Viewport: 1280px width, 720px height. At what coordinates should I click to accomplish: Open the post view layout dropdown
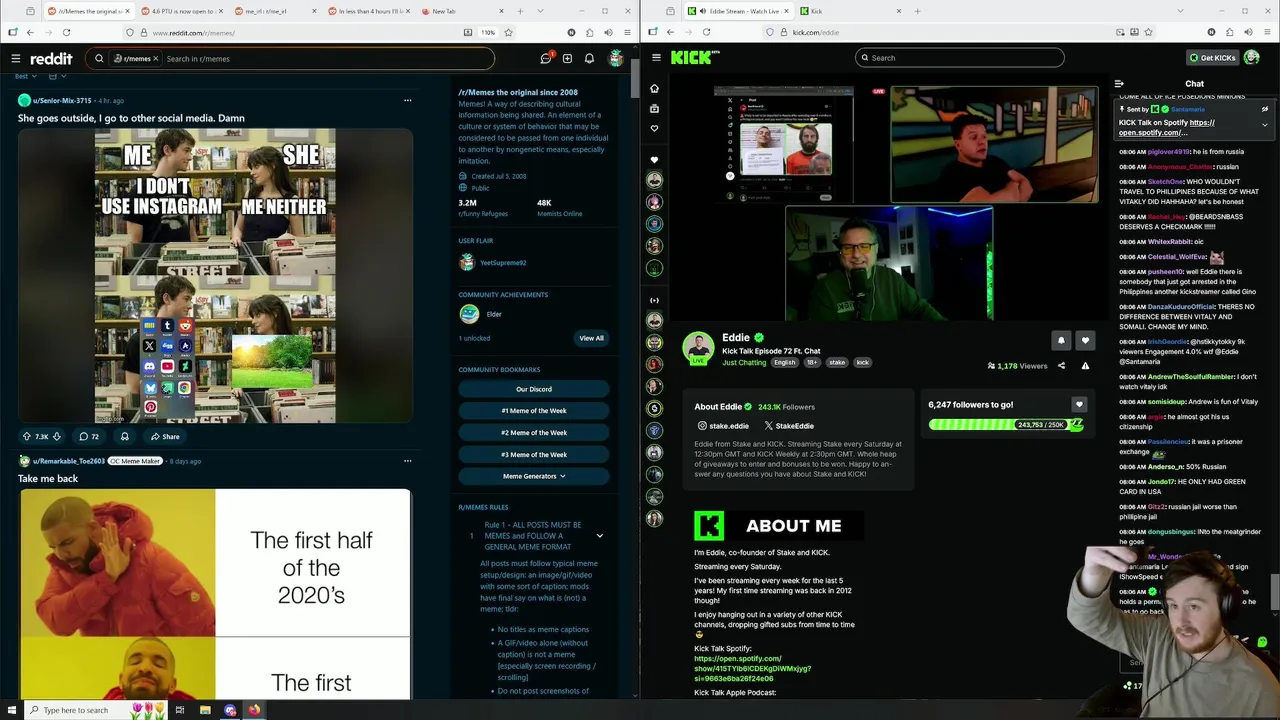[57, 76]
